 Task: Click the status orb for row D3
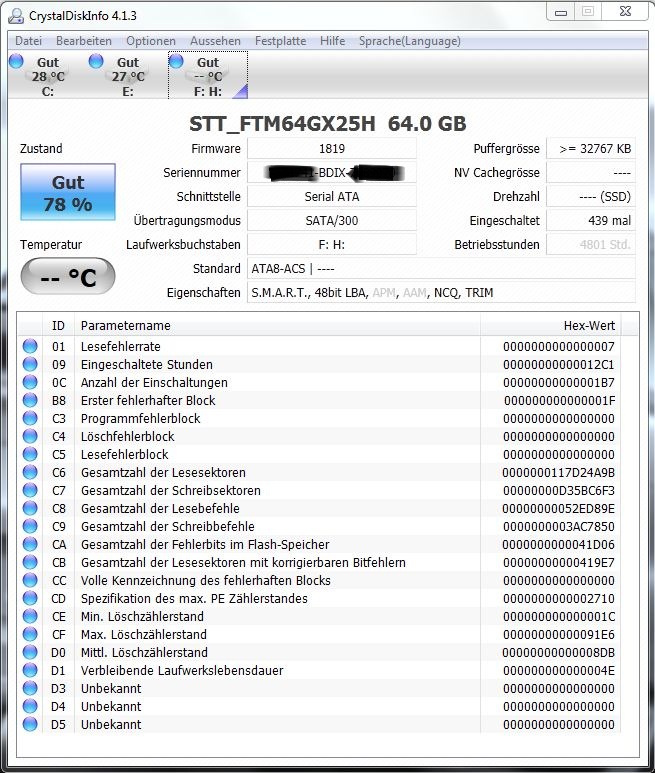click(30, 688)
